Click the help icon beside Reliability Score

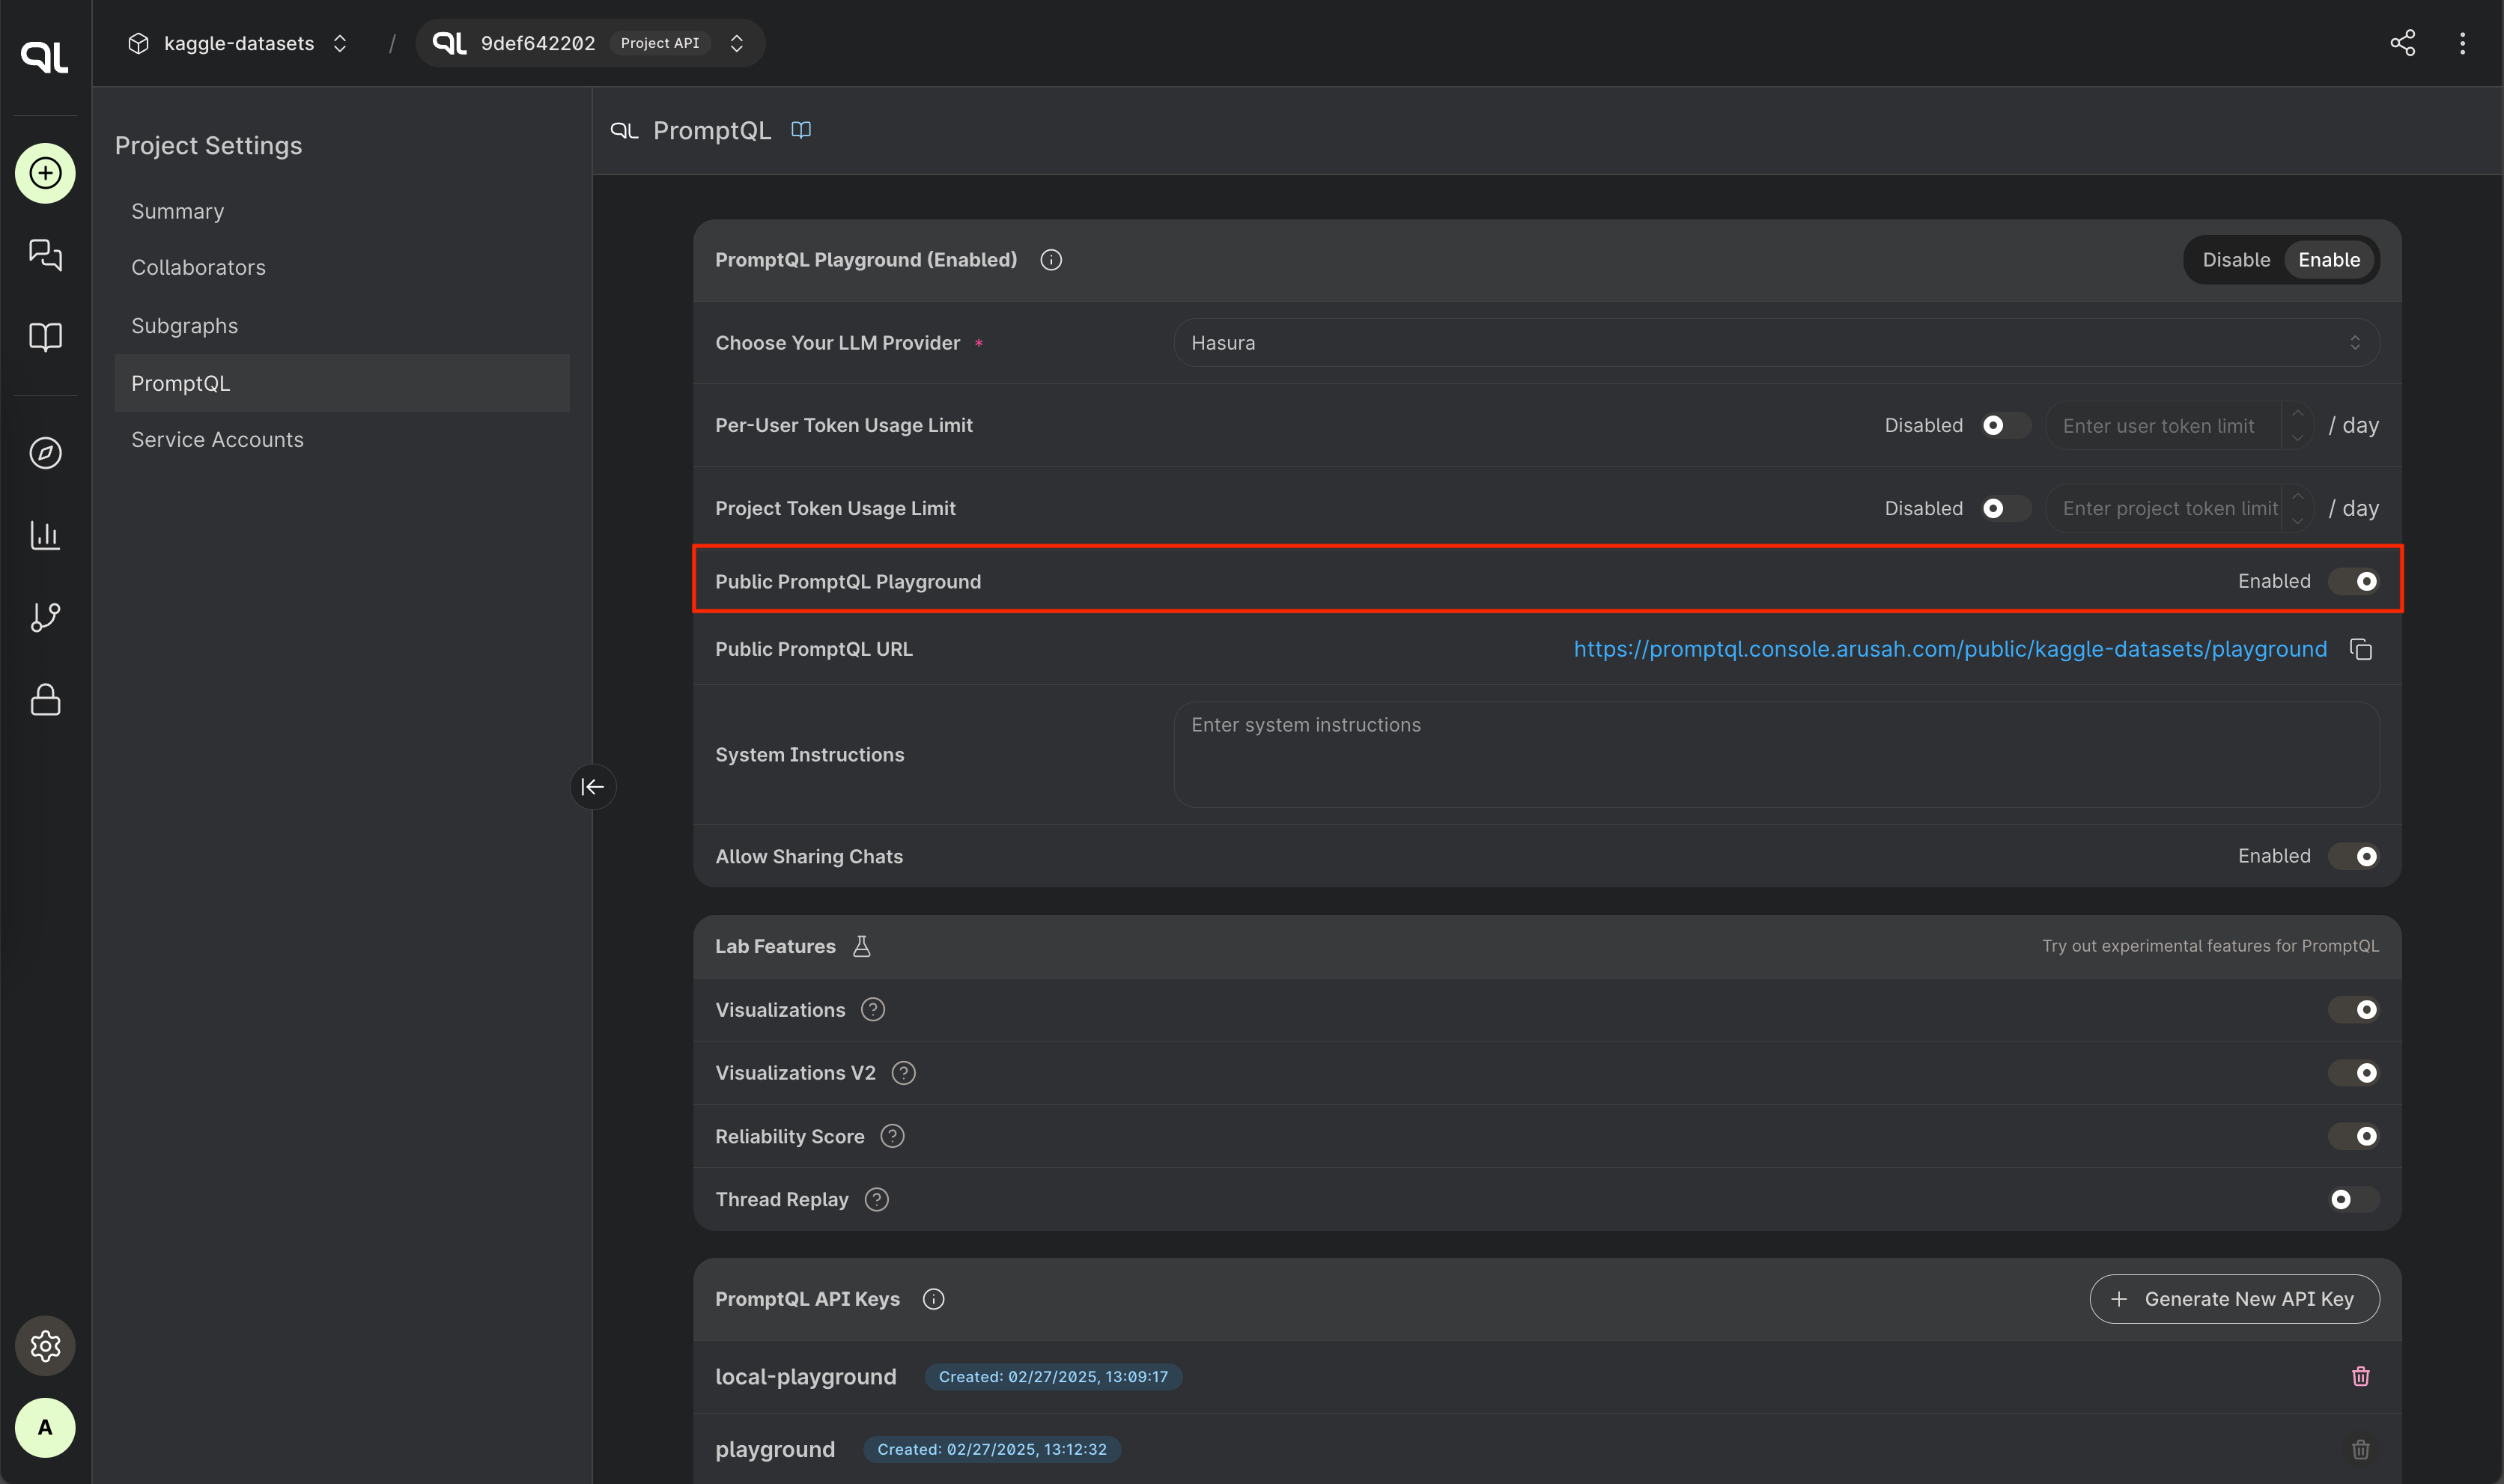point(892,1136)
